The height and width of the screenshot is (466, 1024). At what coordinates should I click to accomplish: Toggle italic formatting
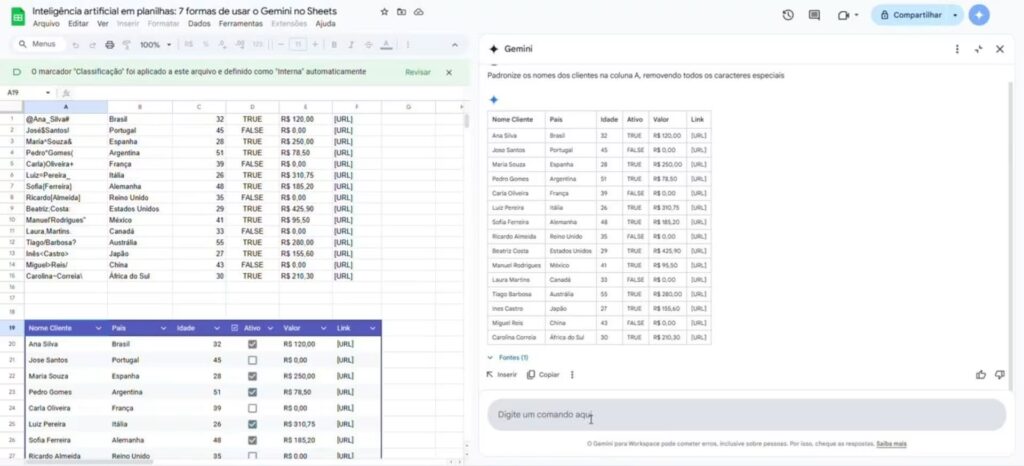[351, 45]
